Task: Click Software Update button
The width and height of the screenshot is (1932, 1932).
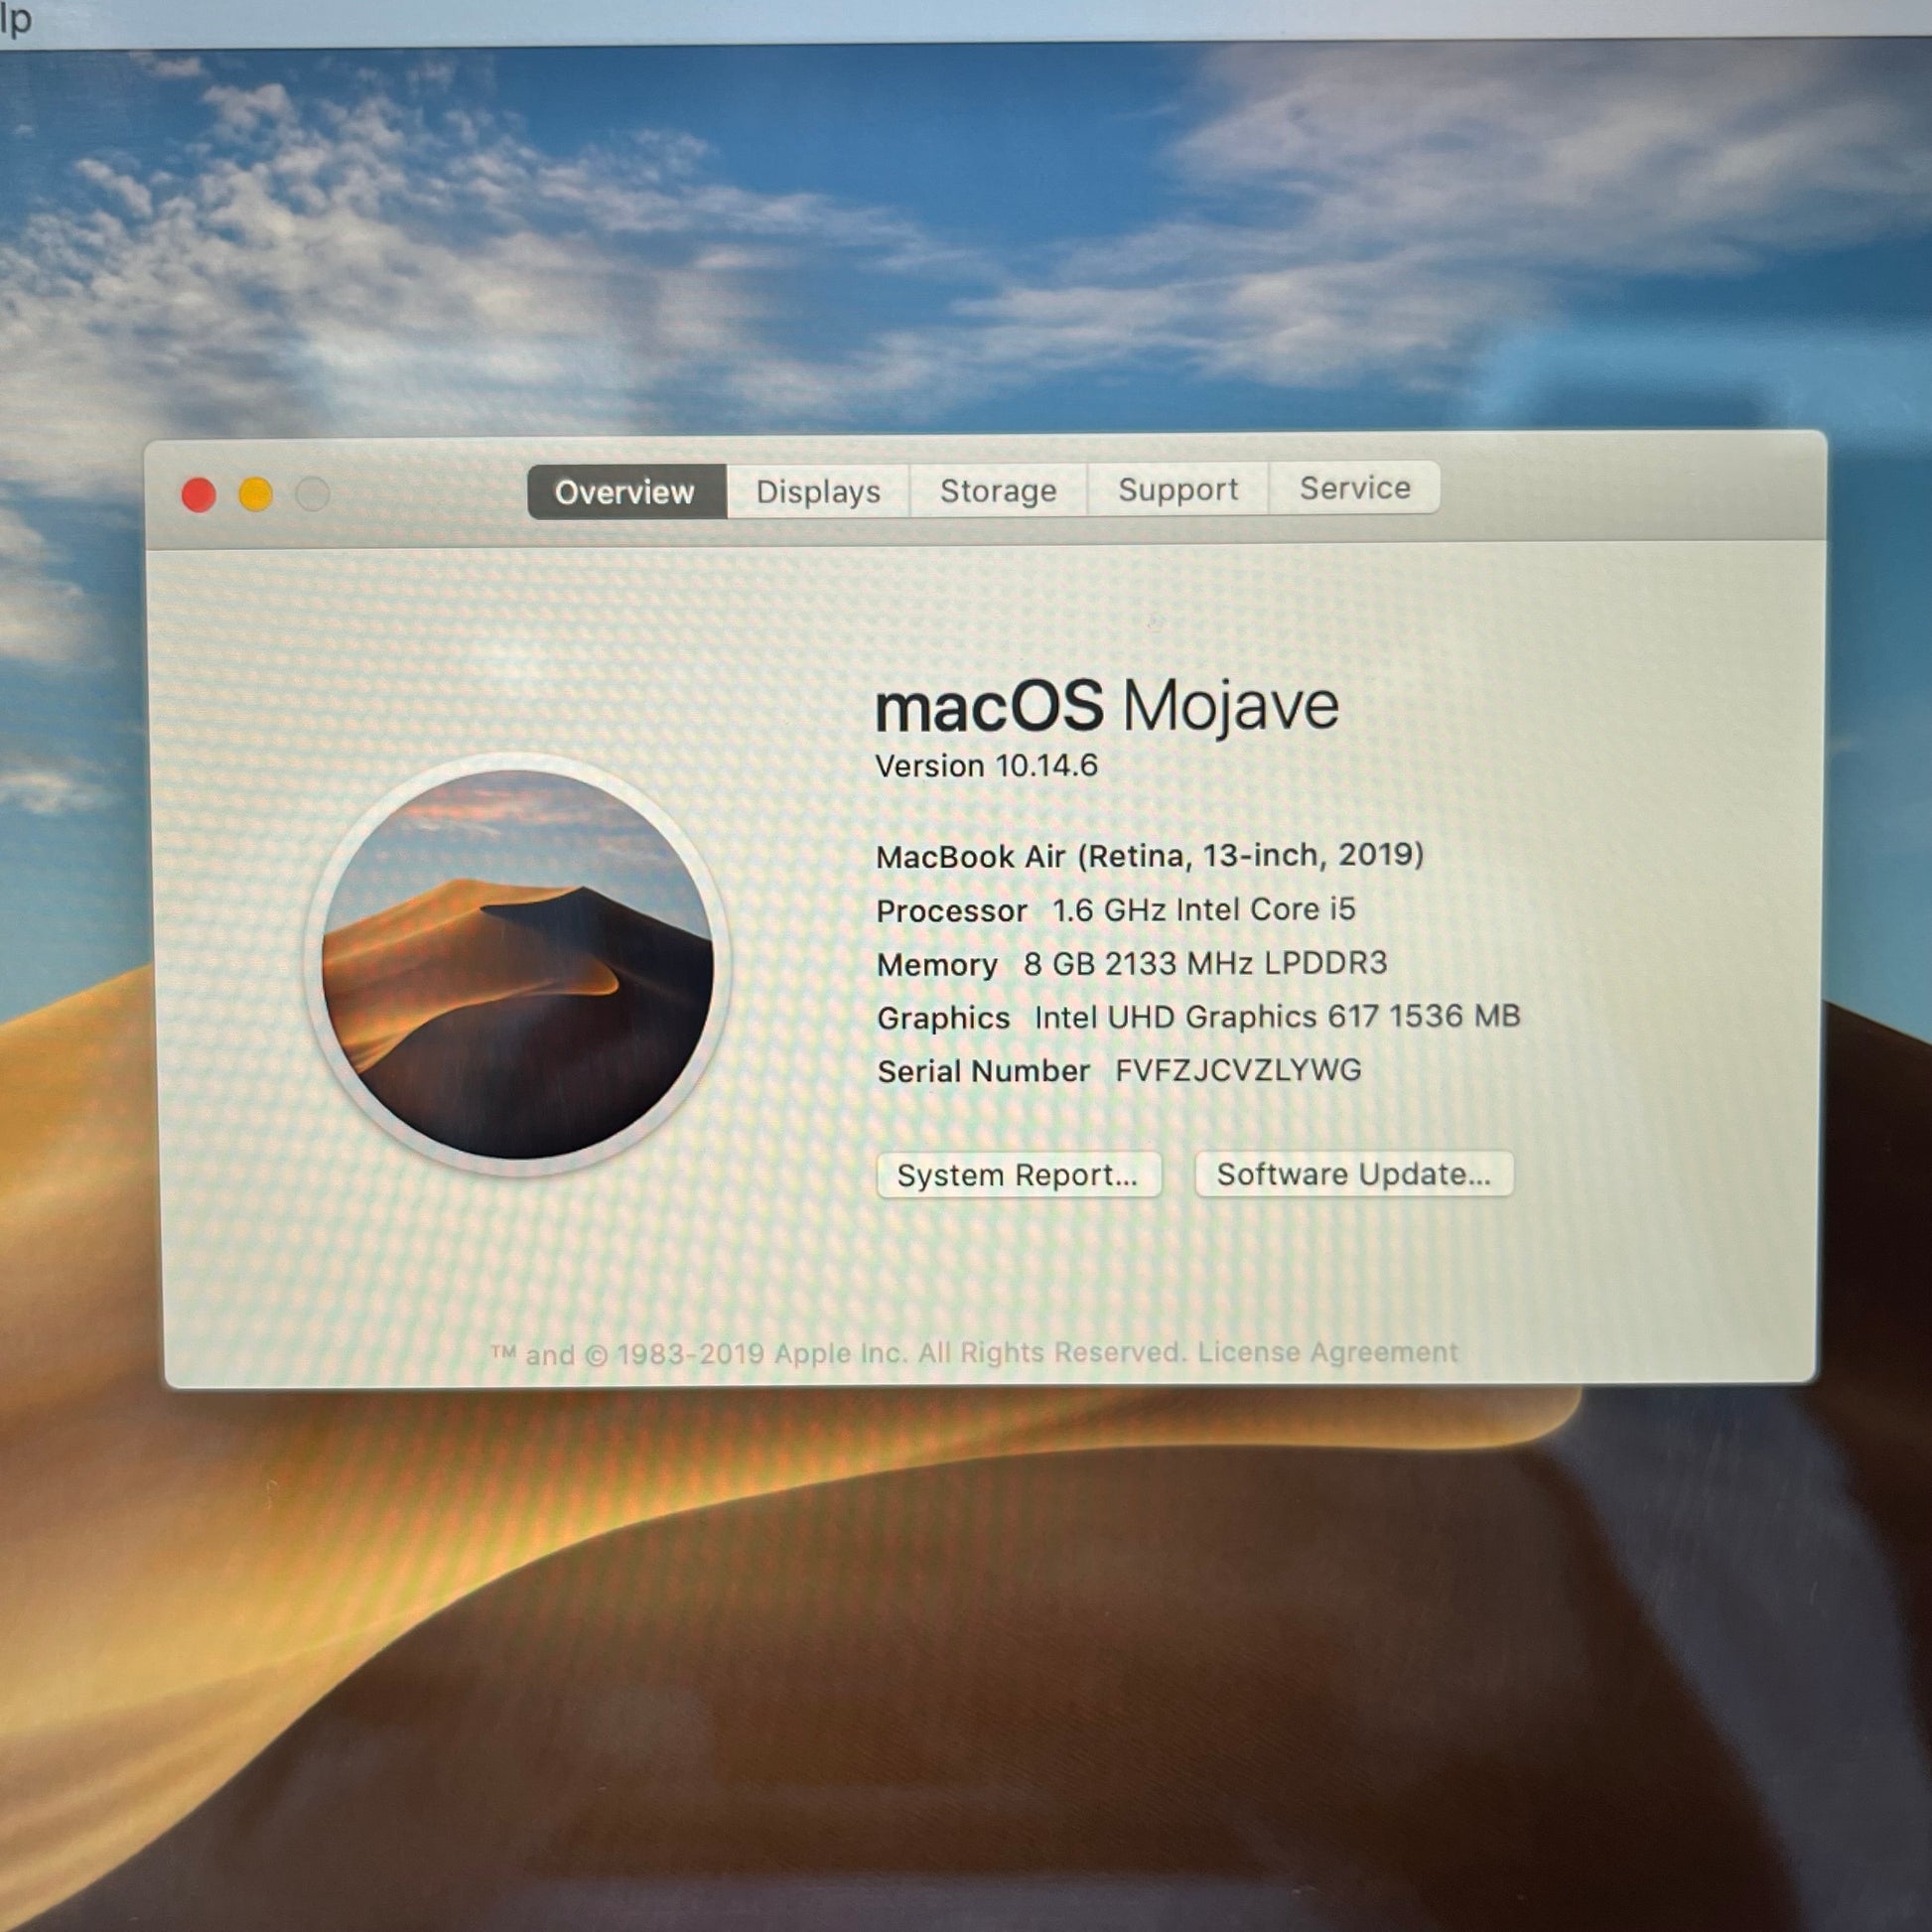Action: (1353, 1174)
